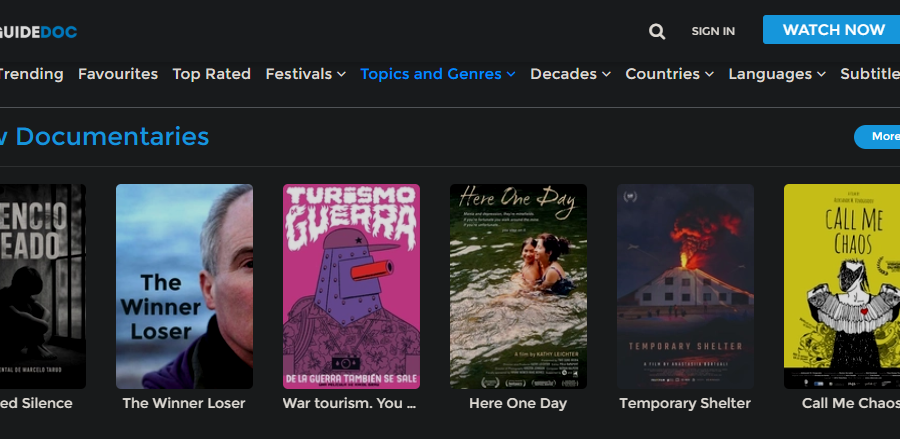Open the Here One Day poster
The height and width of the screenshot is (439, 900).
(518, 286)
